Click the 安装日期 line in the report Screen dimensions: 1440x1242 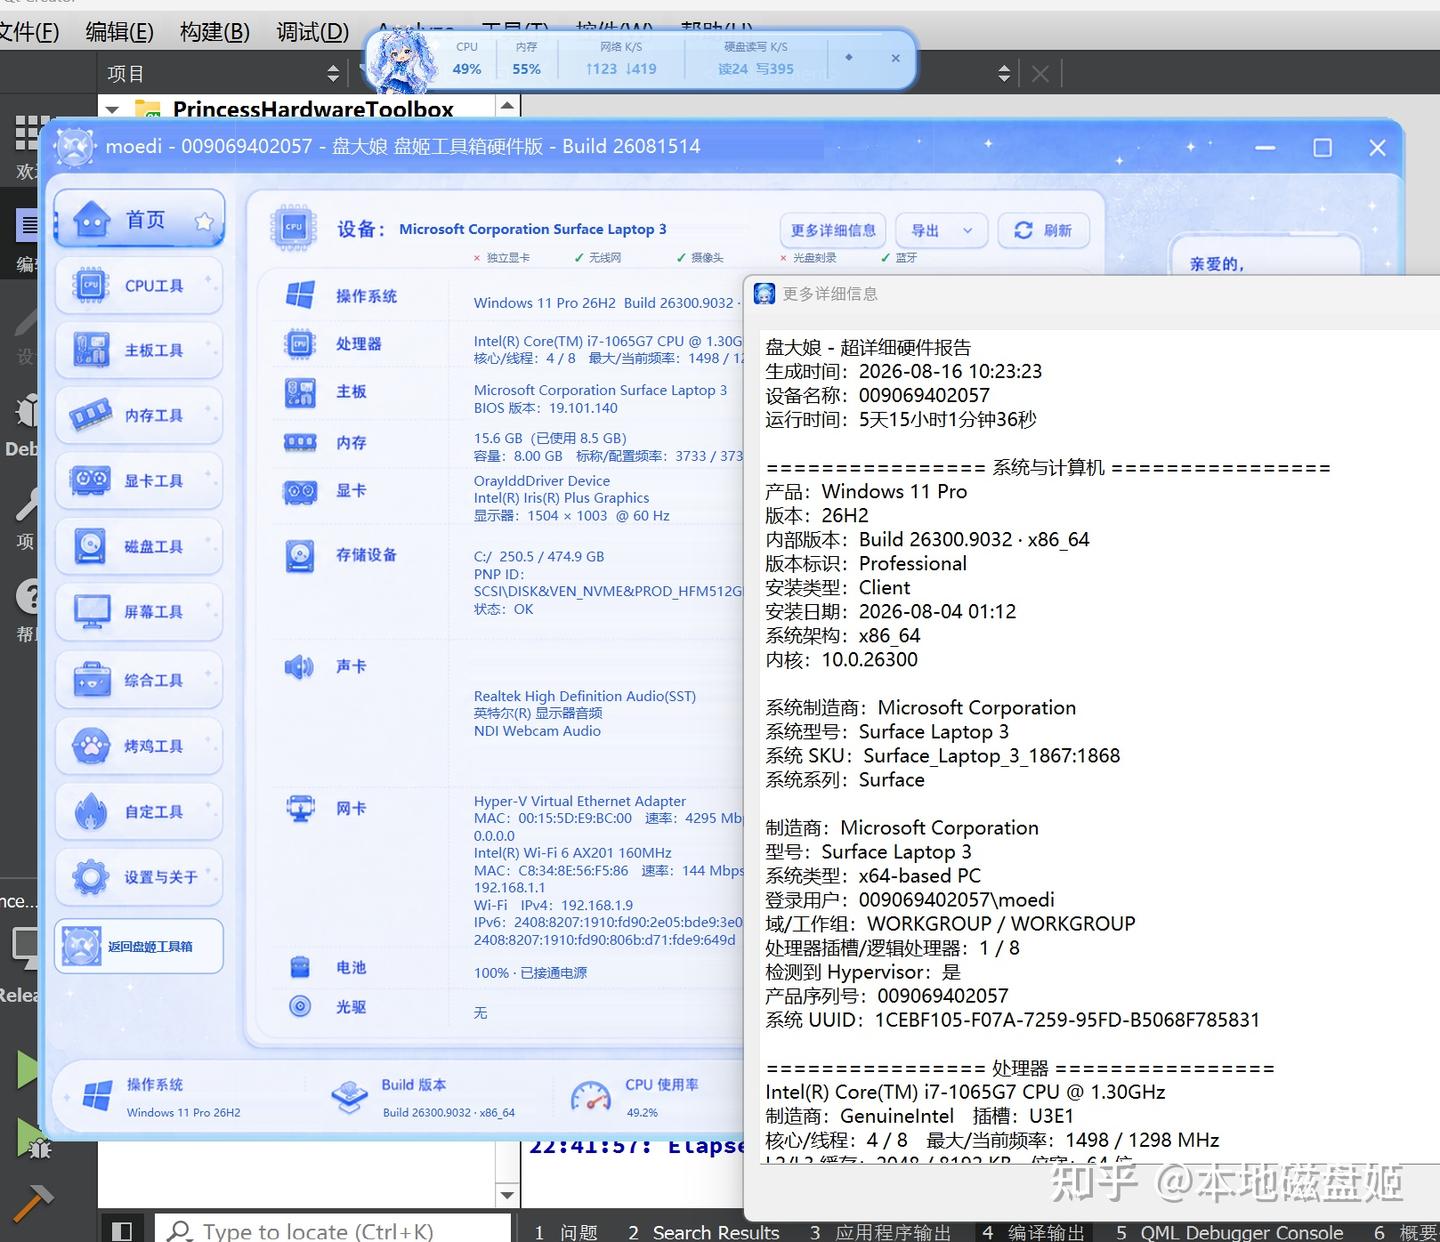(890, 612)
